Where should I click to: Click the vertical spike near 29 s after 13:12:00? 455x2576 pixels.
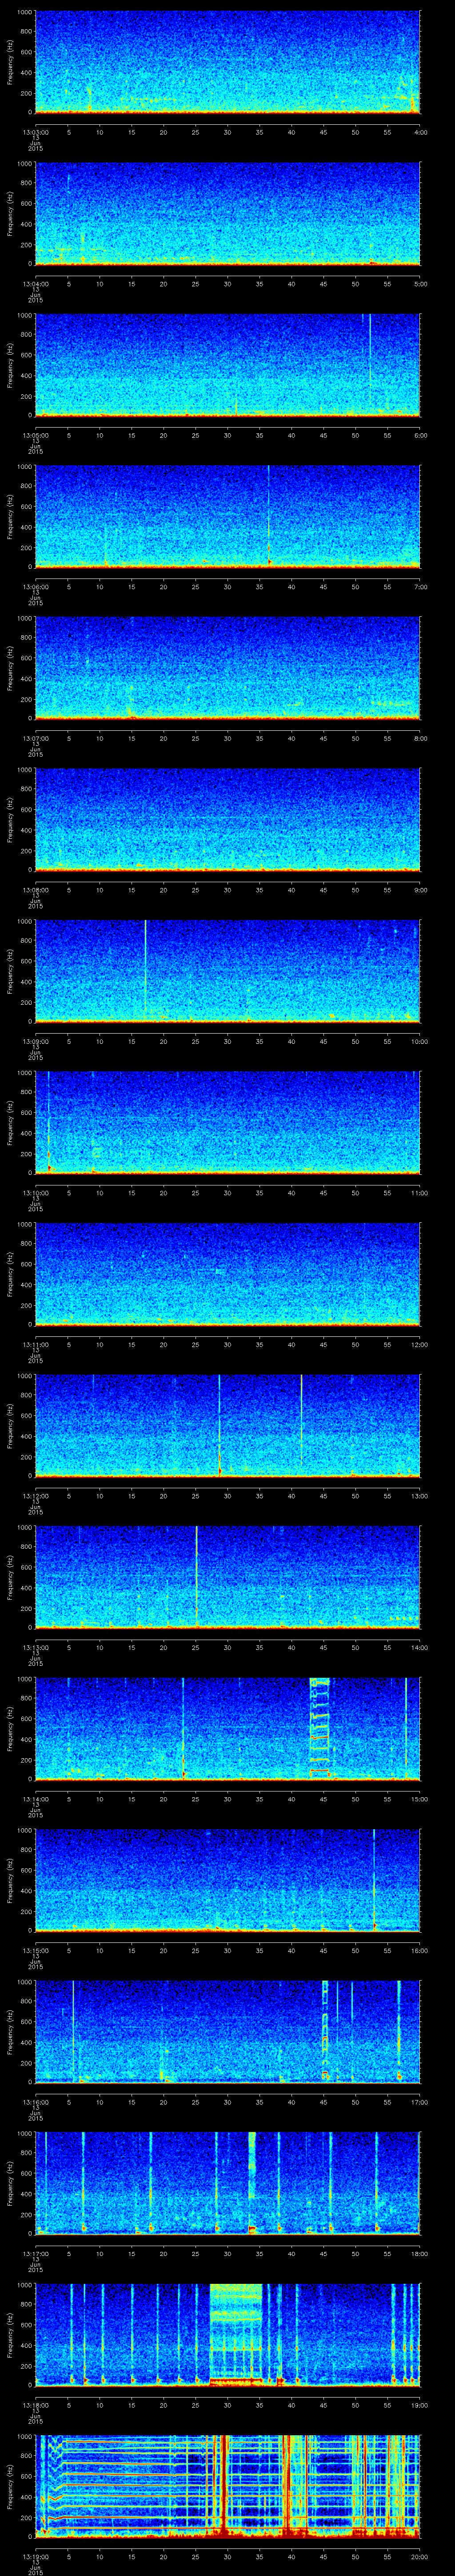click(x=219, y=1426)
